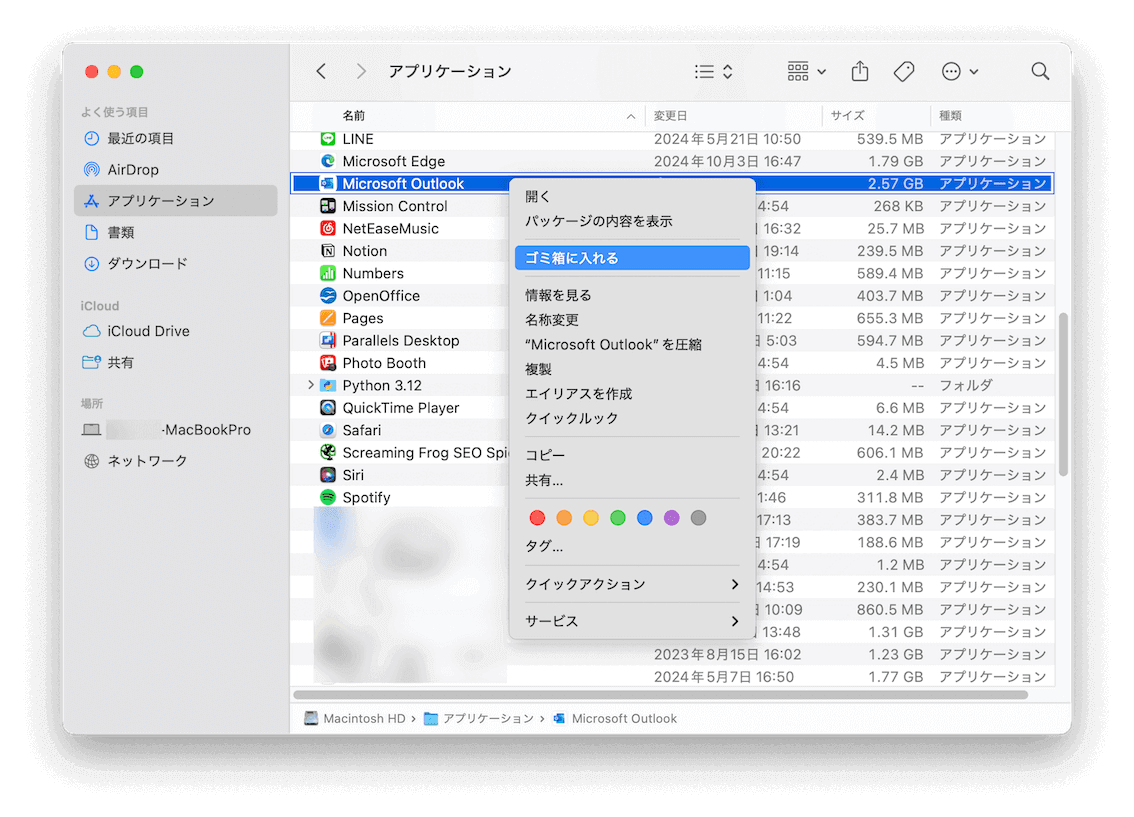The image size is (1134, 817).
Task: Apply the purple tag color
Action: (671, 518)
